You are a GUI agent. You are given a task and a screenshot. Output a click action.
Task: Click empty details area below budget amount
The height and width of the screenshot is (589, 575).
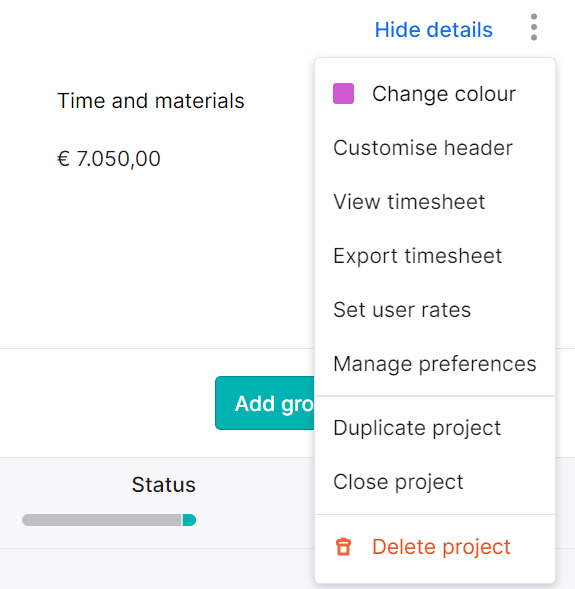(158, 259)
